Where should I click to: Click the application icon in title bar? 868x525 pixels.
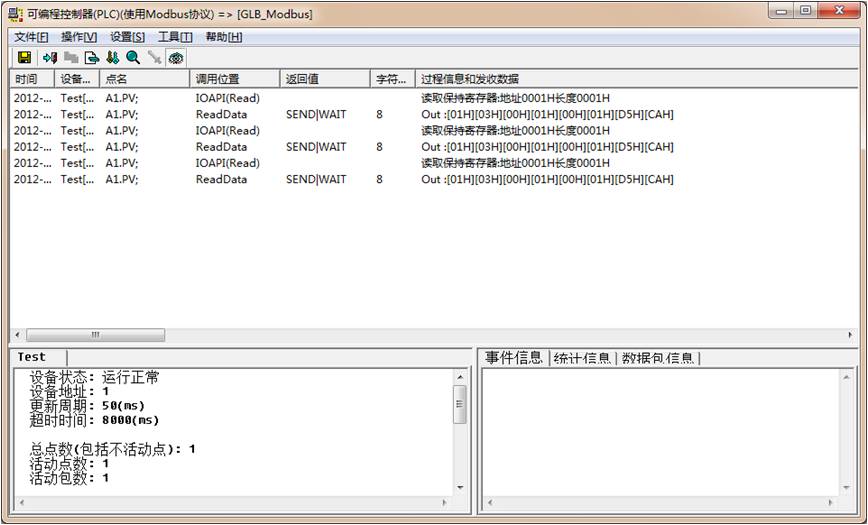(x=15, y=13)
